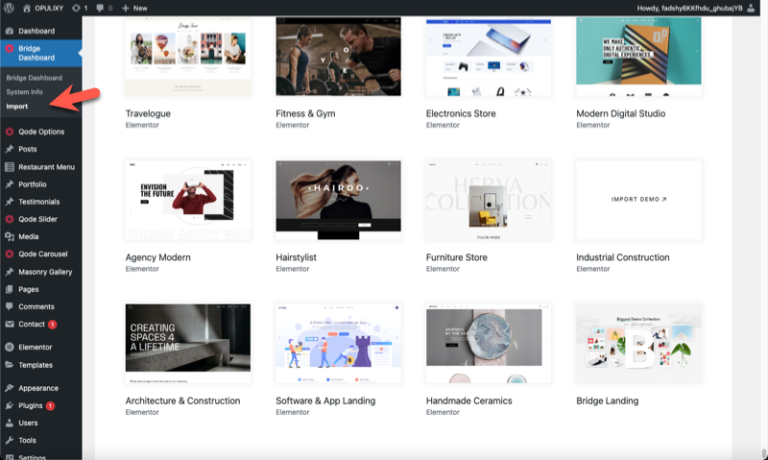Select Import under Bridge Dashboard
The image size is (768, 460).
[x=17, y=106]
